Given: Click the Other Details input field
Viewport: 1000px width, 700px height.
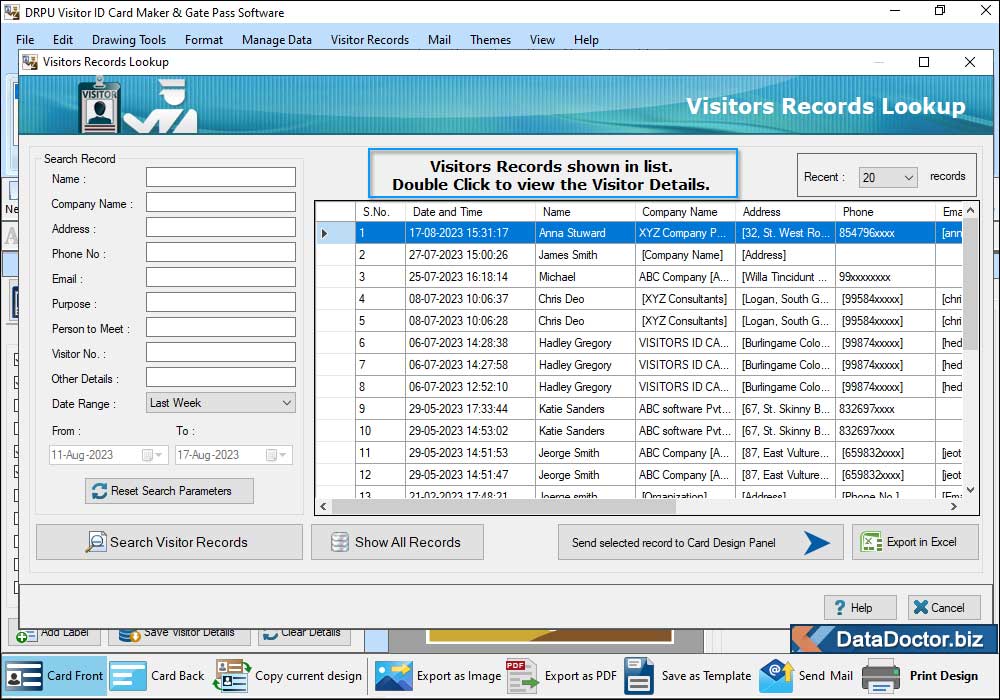Looking at the screenshot, I should coord(221,377).
